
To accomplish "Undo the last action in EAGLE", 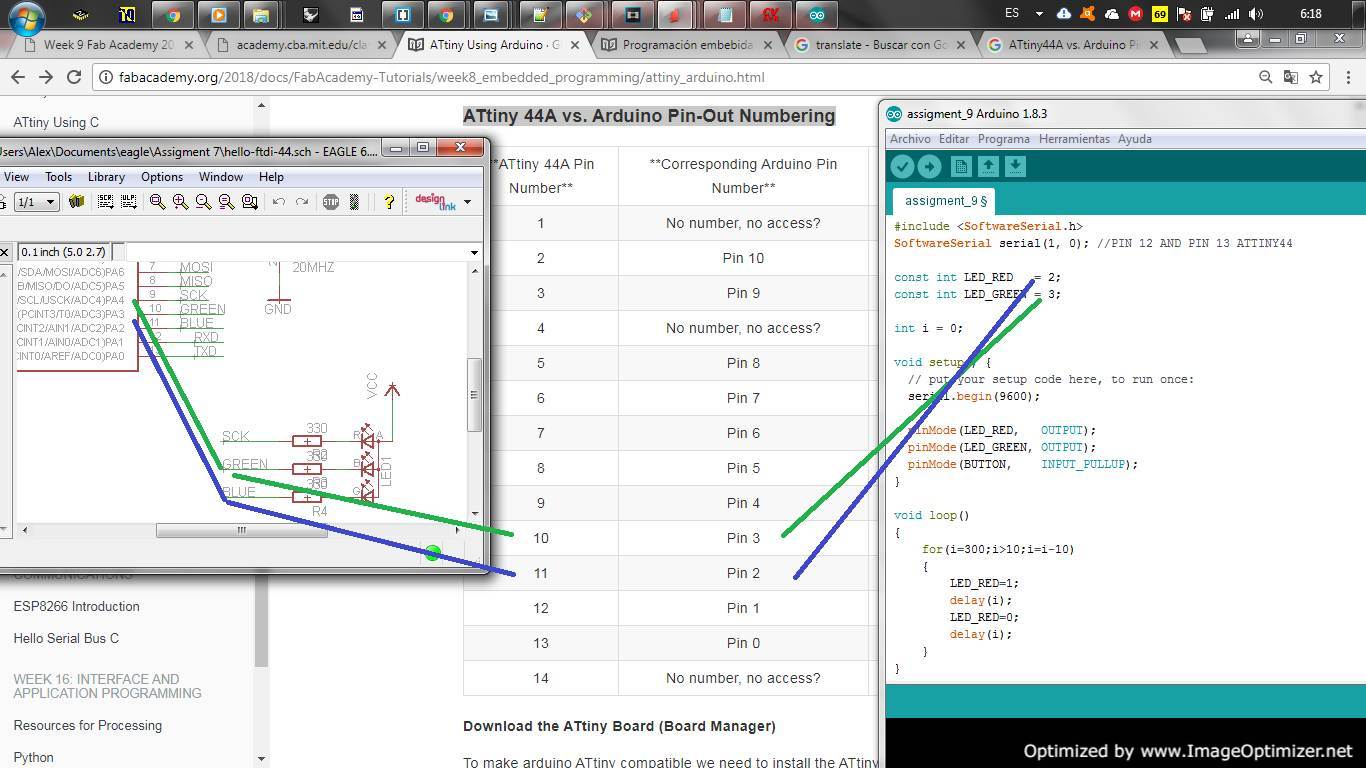I will pos(279,202).
